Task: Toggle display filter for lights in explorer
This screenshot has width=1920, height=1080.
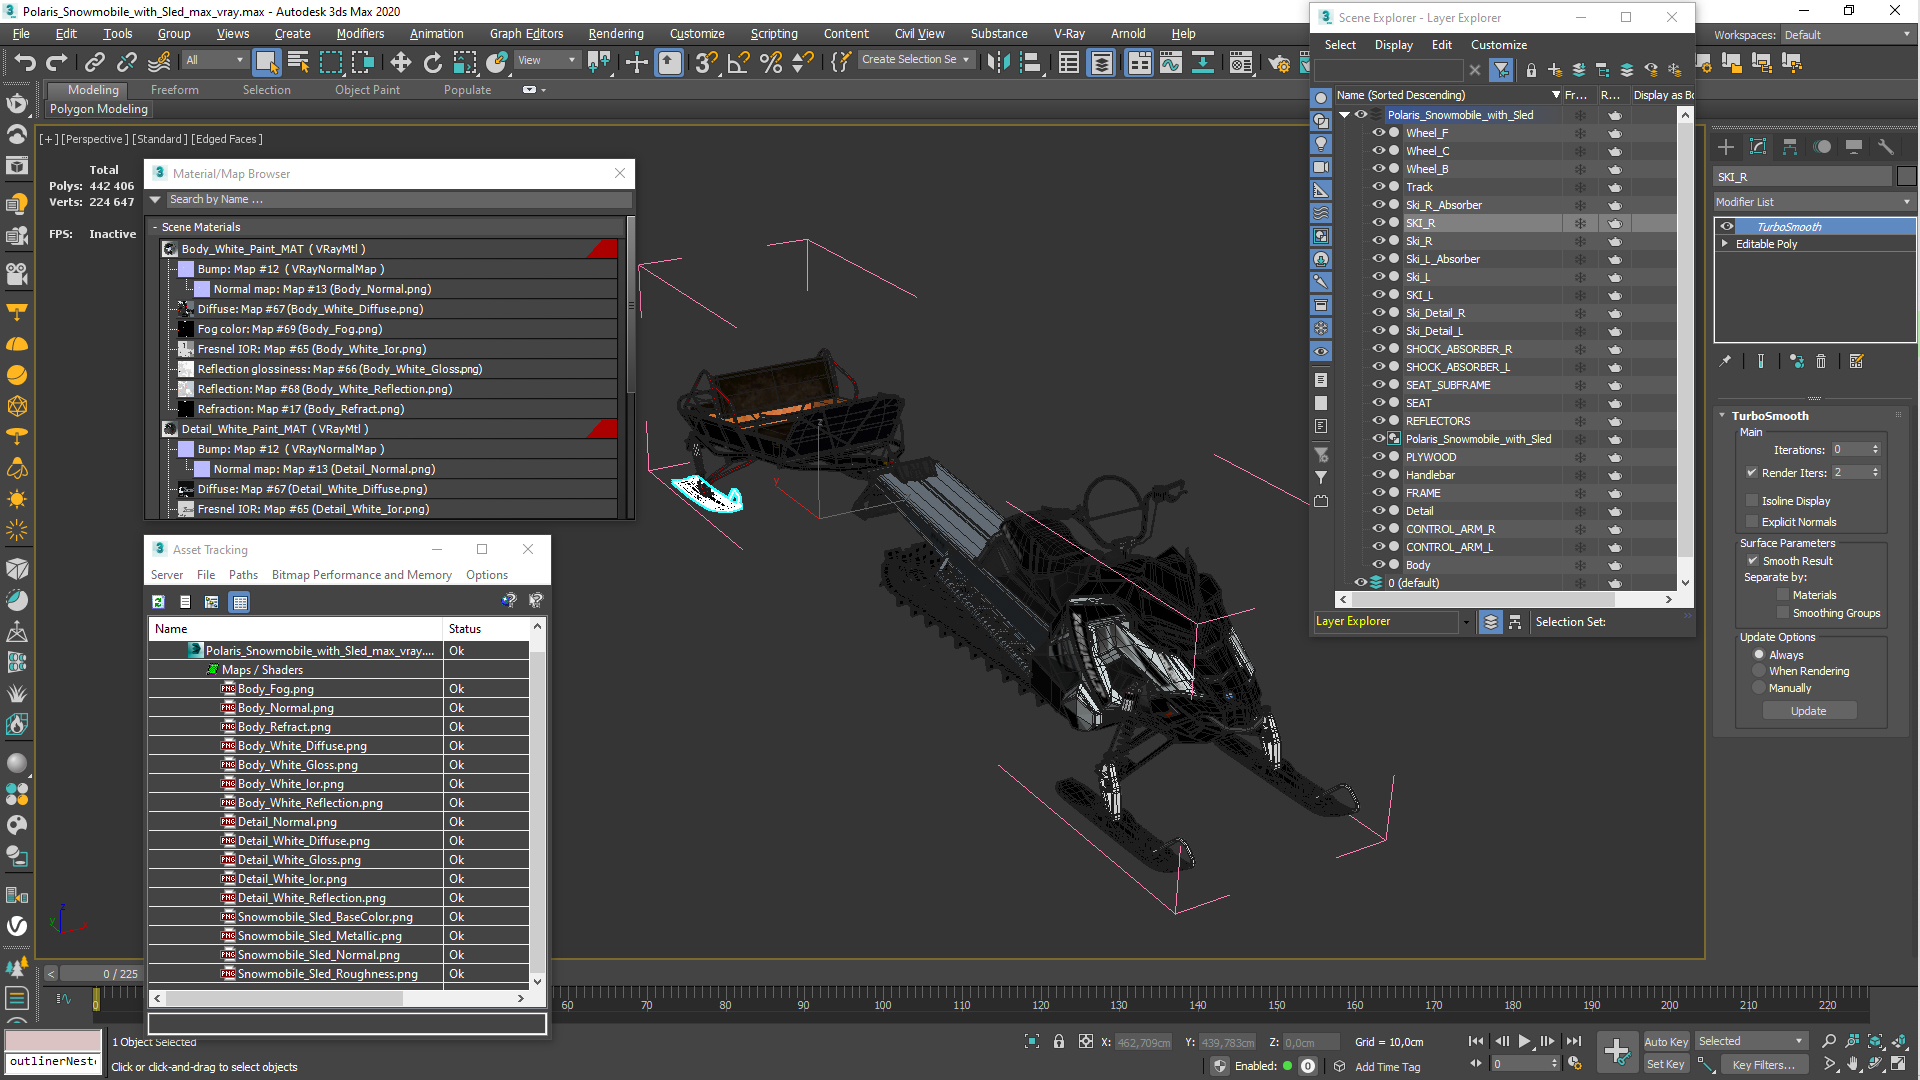Action: click(x=1321, y=144)
